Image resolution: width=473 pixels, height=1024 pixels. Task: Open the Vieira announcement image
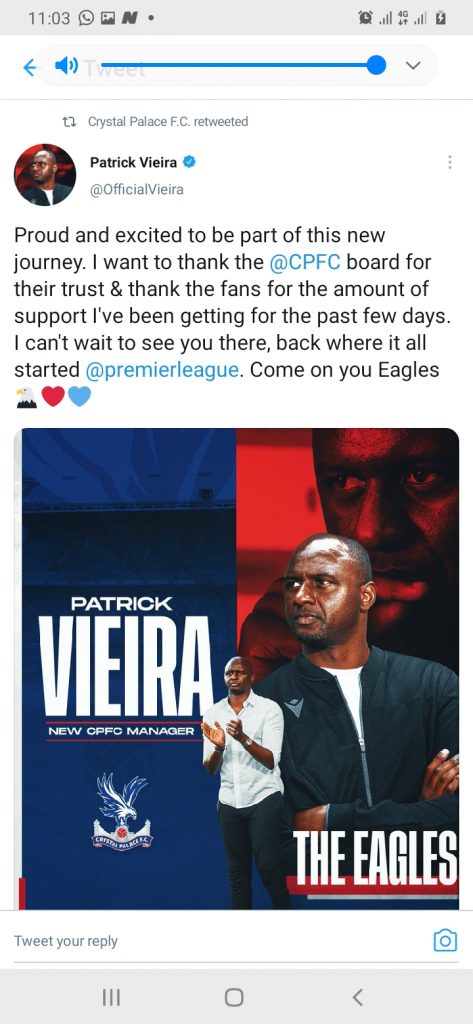[x=236, y=669]
